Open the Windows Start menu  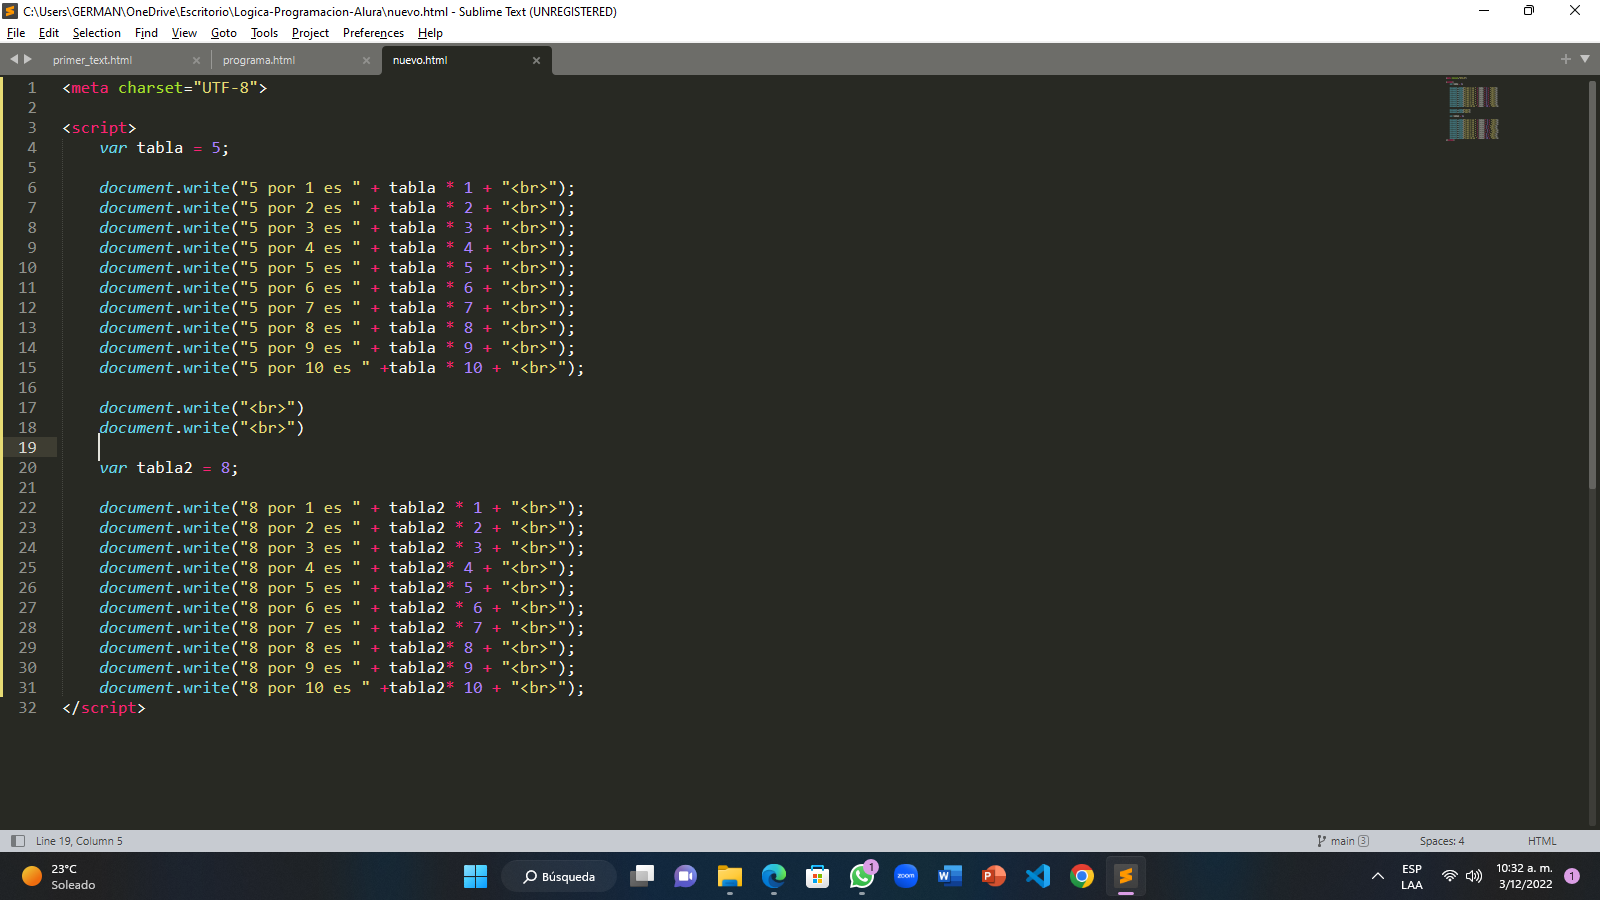click(x=475, y=877)
